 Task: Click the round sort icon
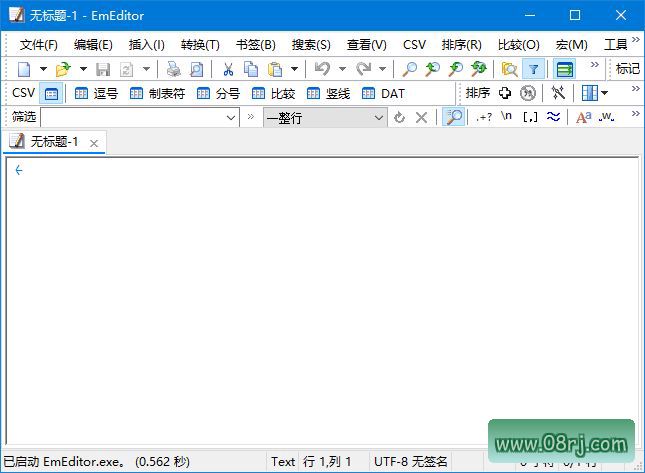pos(528,93)
